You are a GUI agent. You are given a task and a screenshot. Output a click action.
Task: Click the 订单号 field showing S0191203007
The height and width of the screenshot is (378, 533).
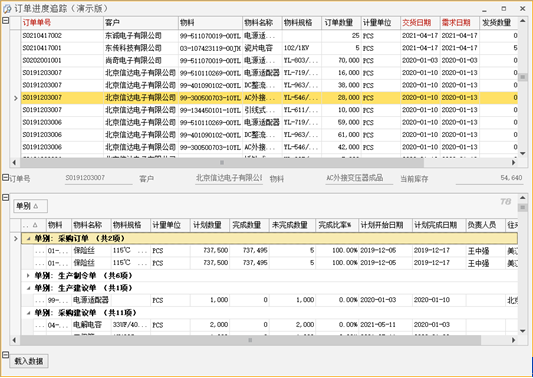coord(99,178)
